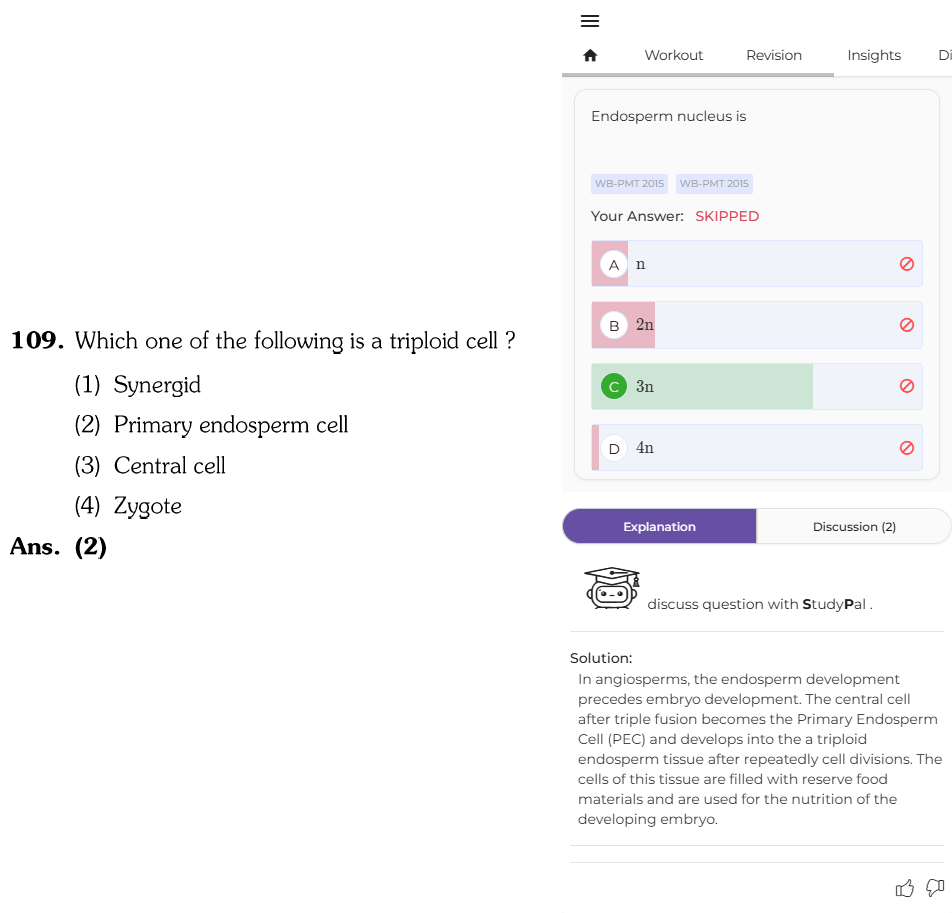Click strike-out icon on option A

click(906, 264)
